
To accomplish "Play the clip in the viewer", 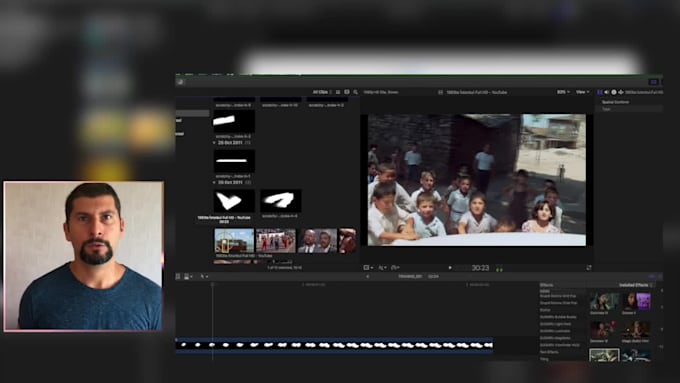I will click(x=450, y=268).
